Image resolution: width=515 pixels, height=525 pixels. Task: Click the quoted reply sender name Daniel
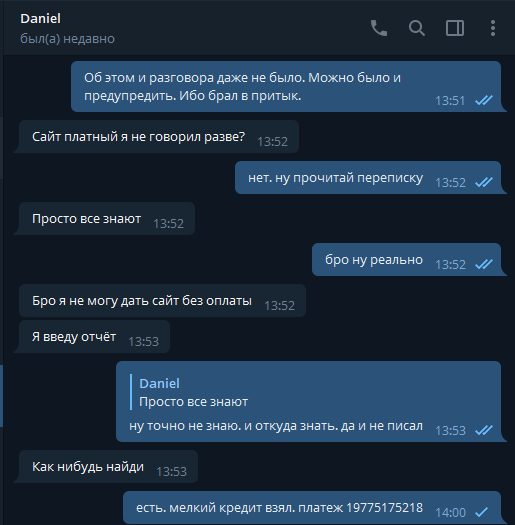159,384
